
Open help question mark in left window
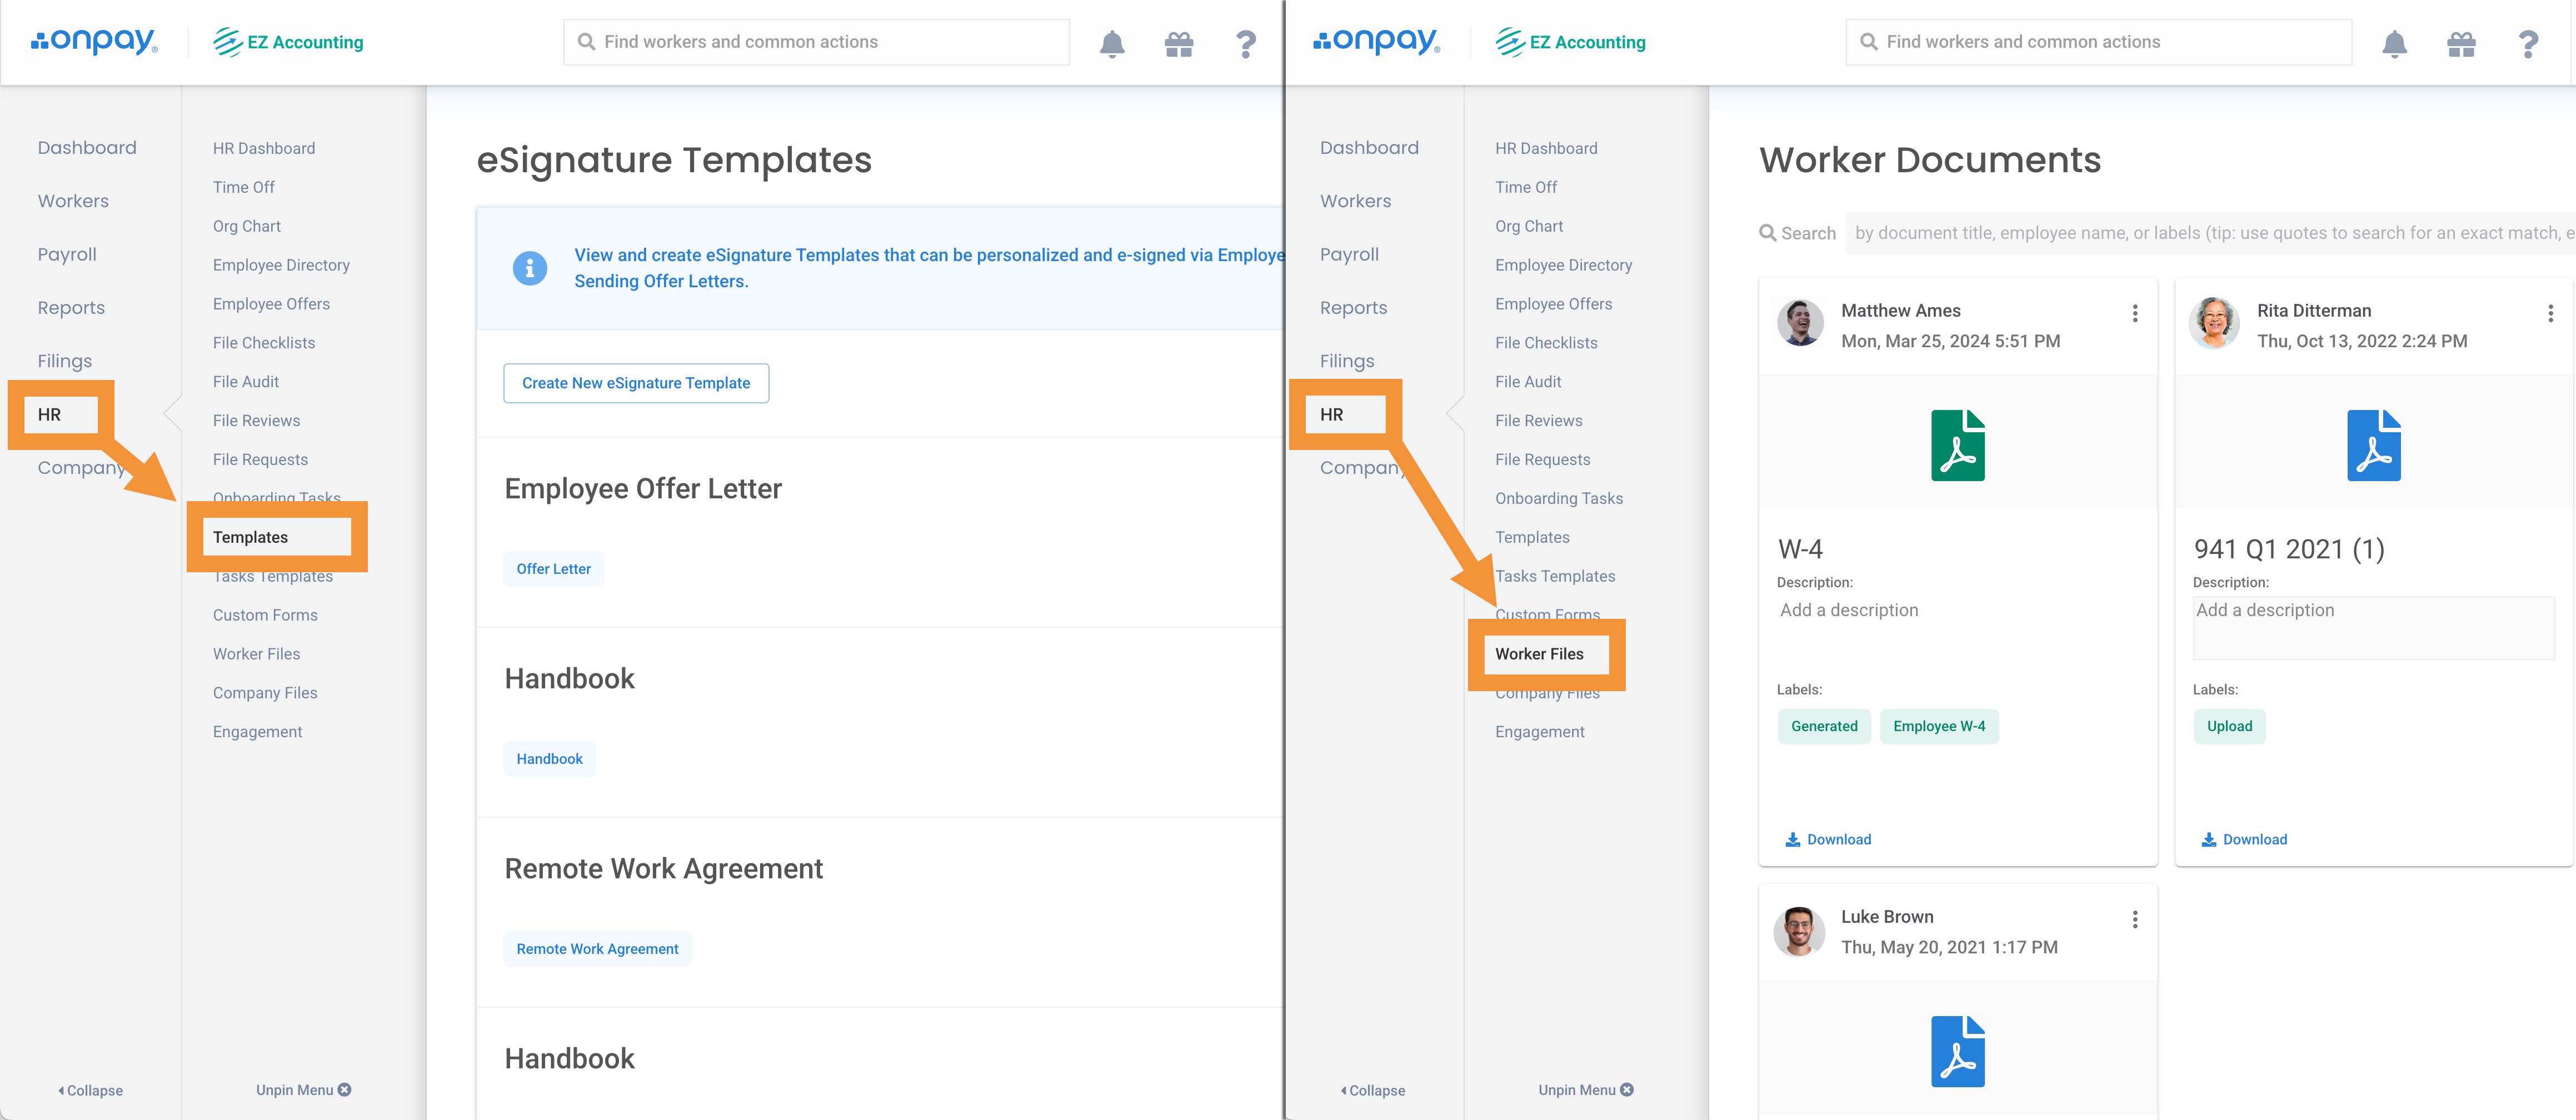[1246, 44]
